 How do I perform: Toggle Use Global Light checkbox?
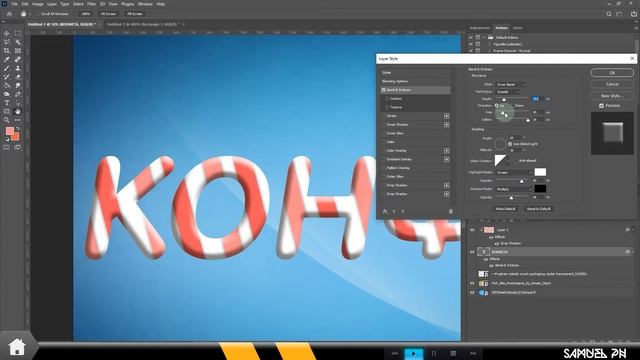tap(510, 144)
